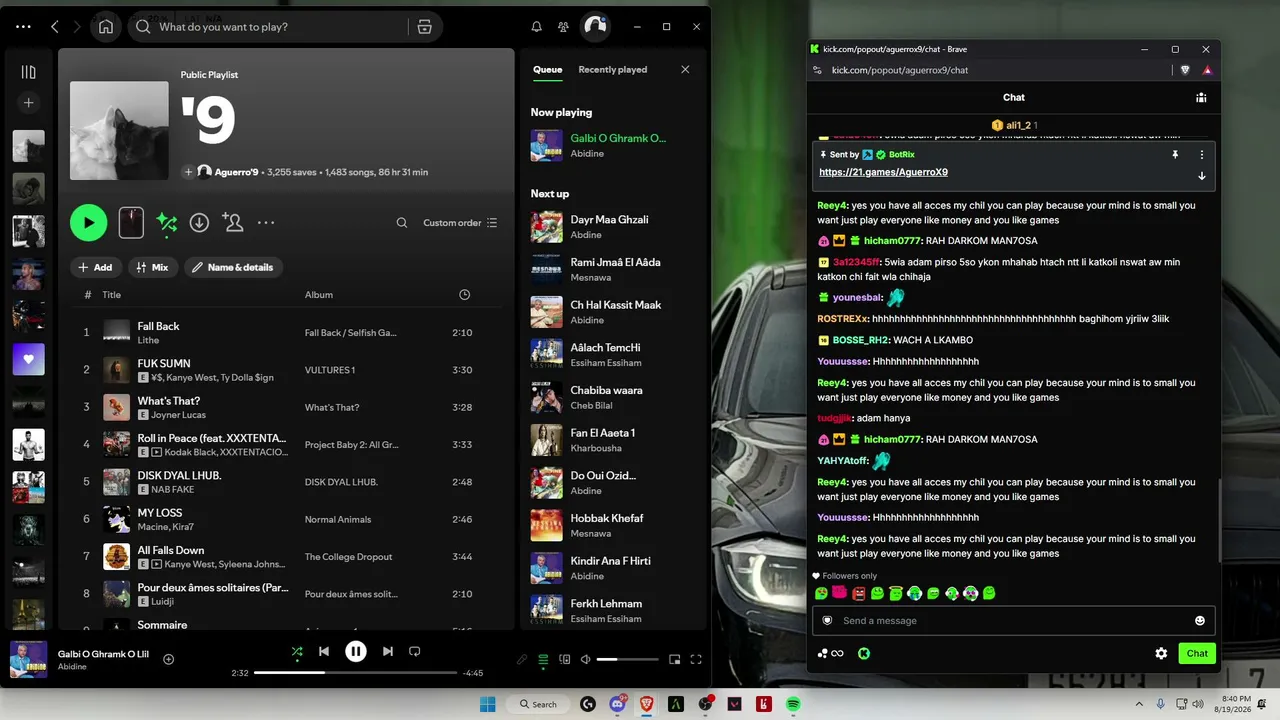Screen dimensions: 1280x720
Task: Expand the pinned message arrow
Action: click(x=1202, y=176)
